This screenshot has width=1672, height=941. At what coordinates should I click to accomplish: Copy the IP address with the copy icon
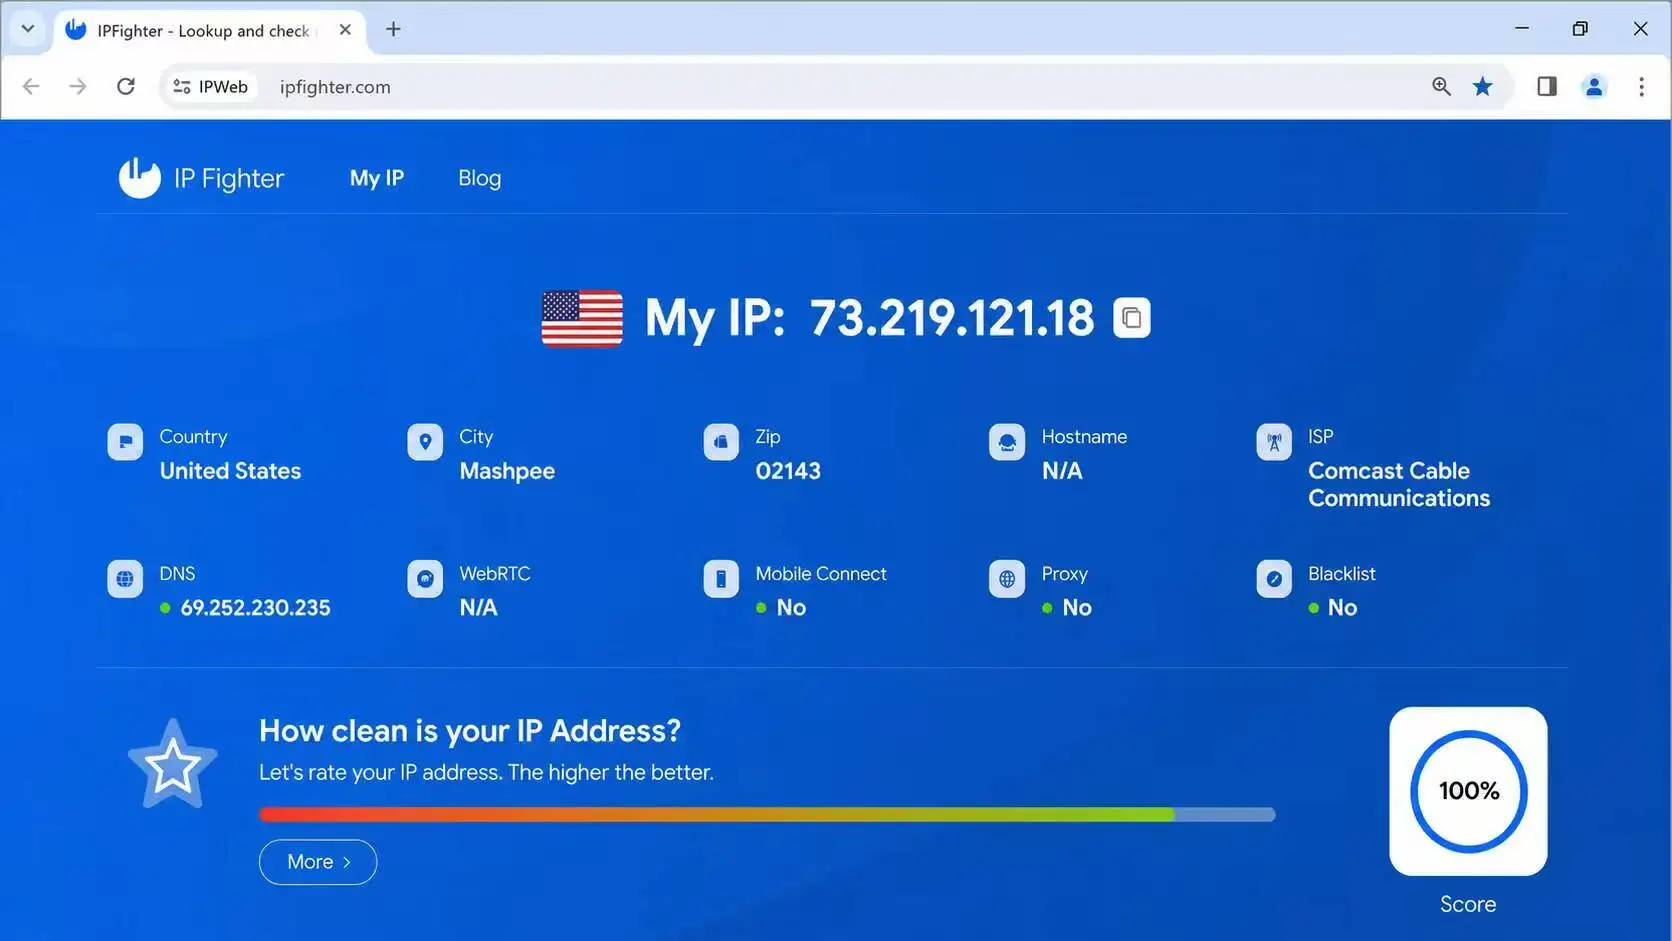click(1131, 318)
